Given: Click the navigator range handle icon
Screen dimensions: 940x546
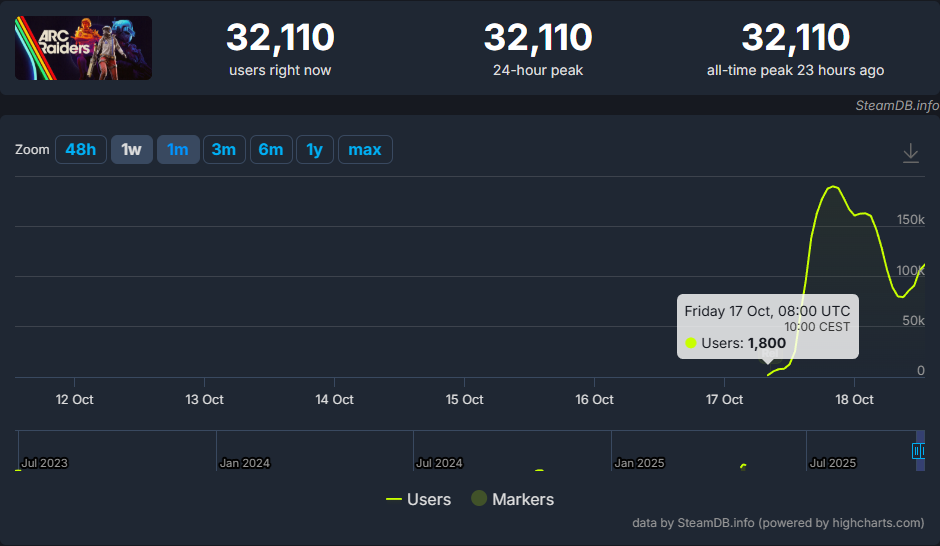Looking at the screenshot, I should click(x=918, y=451).
